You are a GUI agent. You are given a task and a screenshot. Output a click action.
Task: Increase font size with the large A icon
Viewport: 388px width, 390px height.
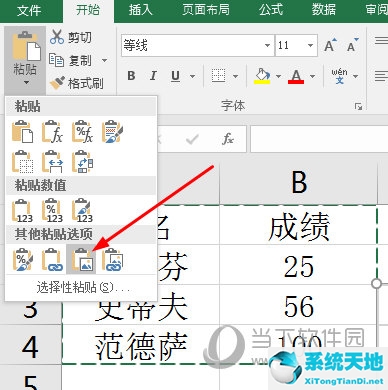(x=330, y=45)
